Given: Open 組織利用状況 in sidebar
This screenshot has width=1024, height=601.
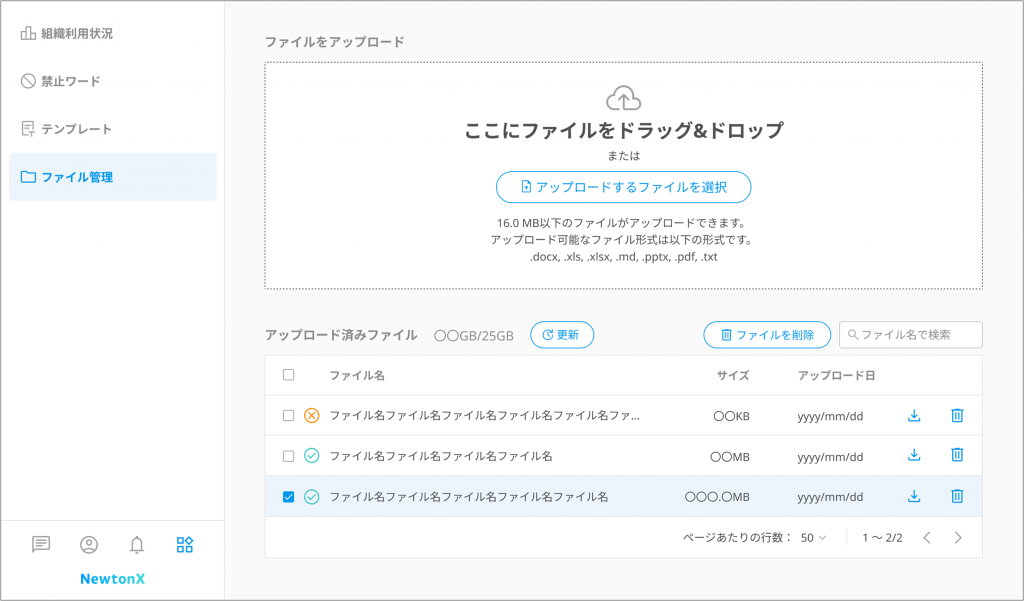Looking at the screenshot, I should (76, 33).
